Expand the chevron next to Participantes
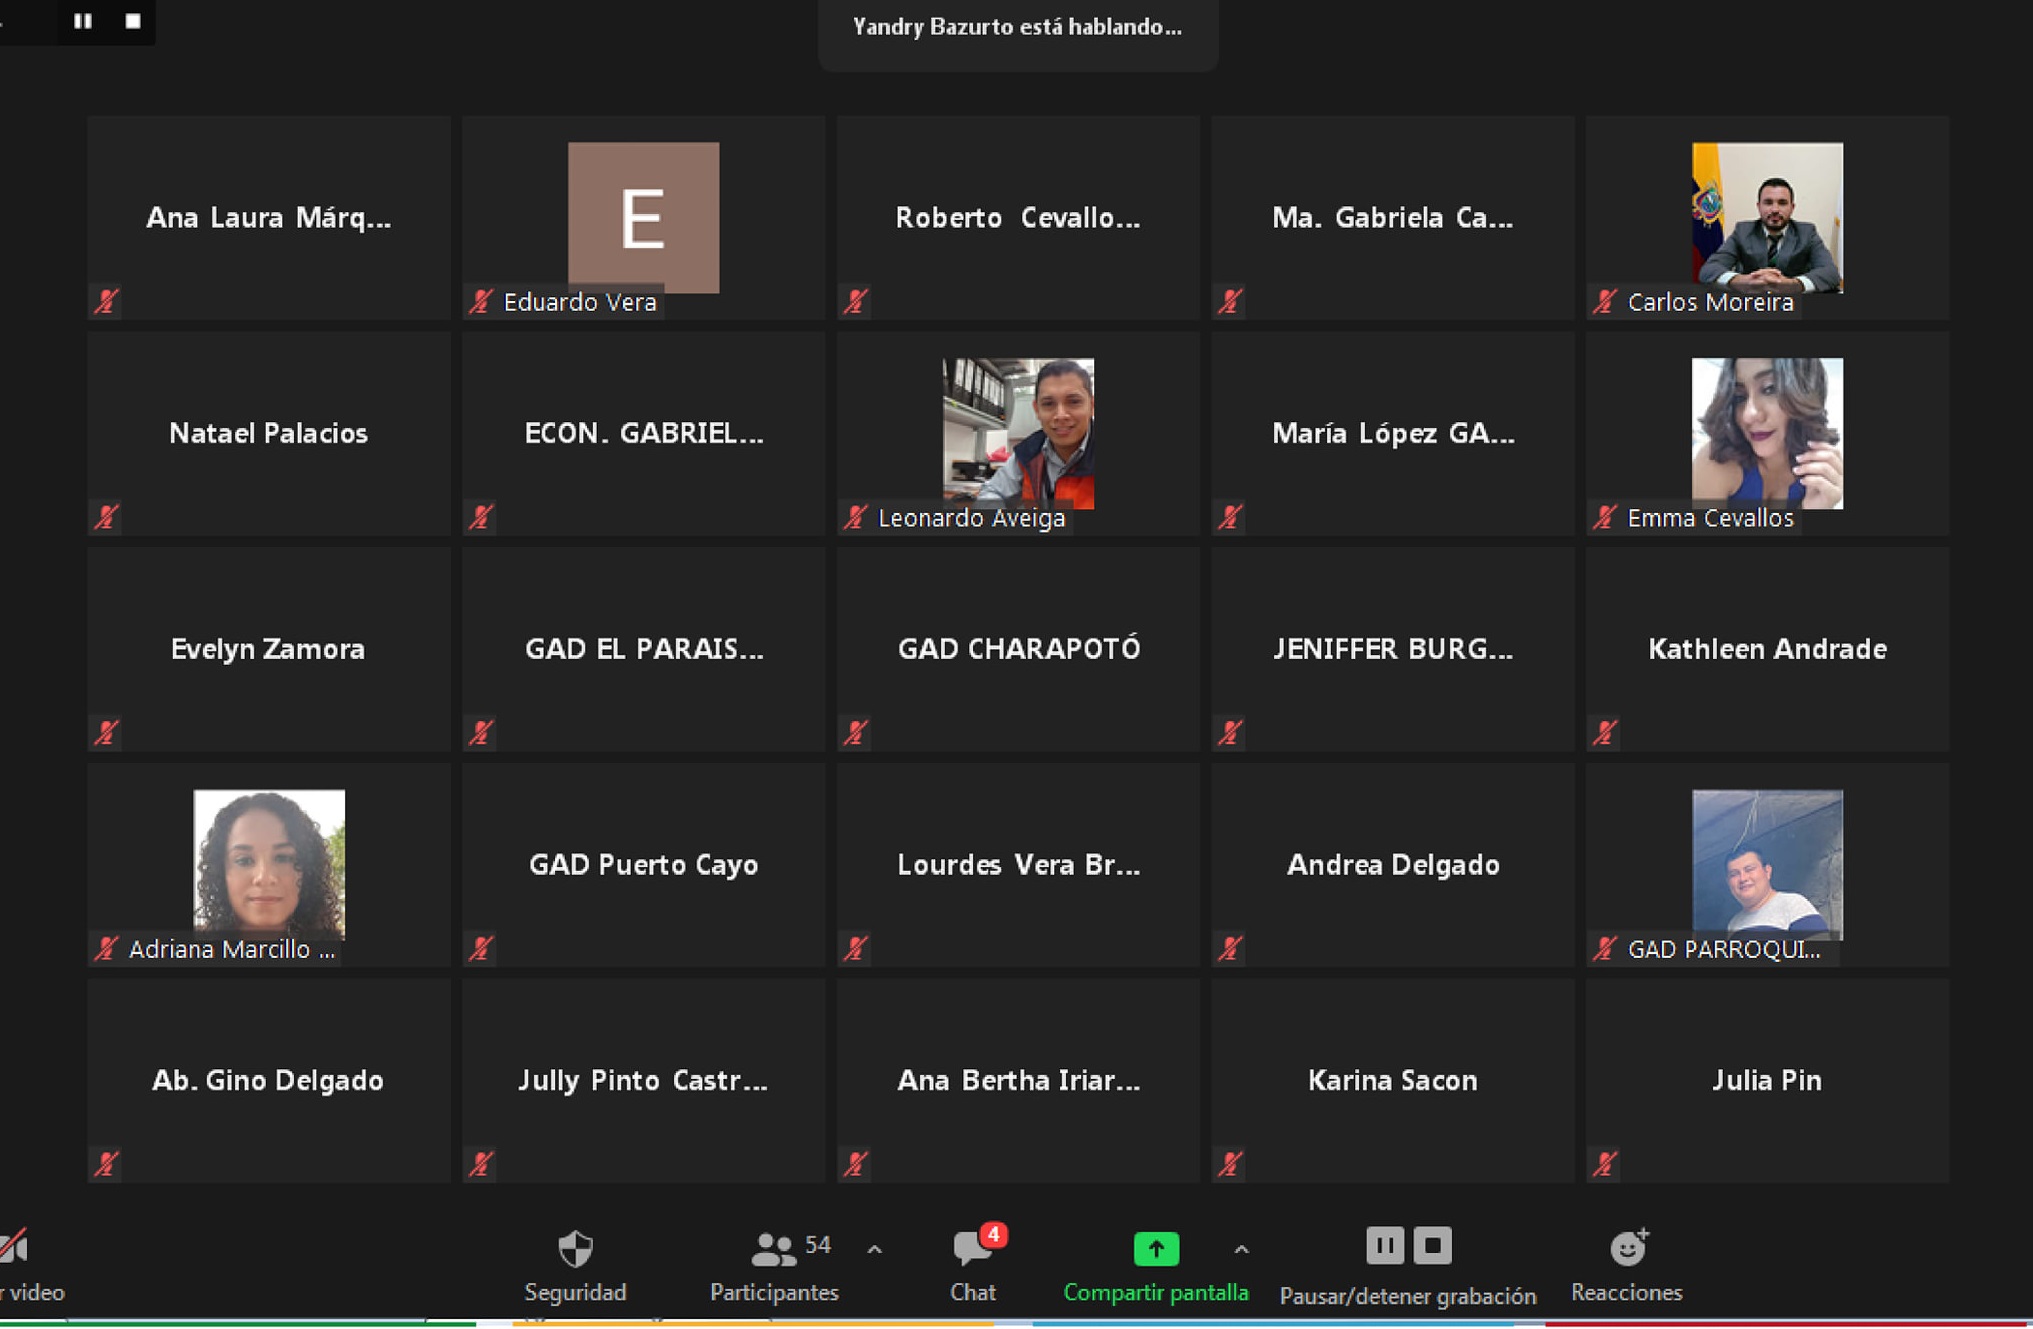 [x=875, y=1249]
